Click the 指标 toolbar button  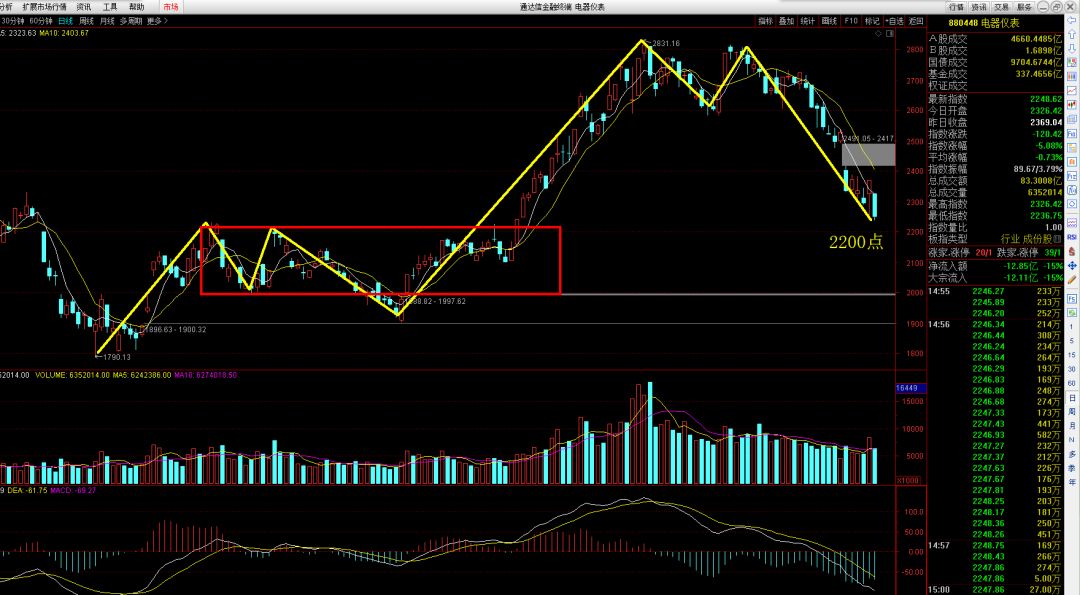[765, 21]
